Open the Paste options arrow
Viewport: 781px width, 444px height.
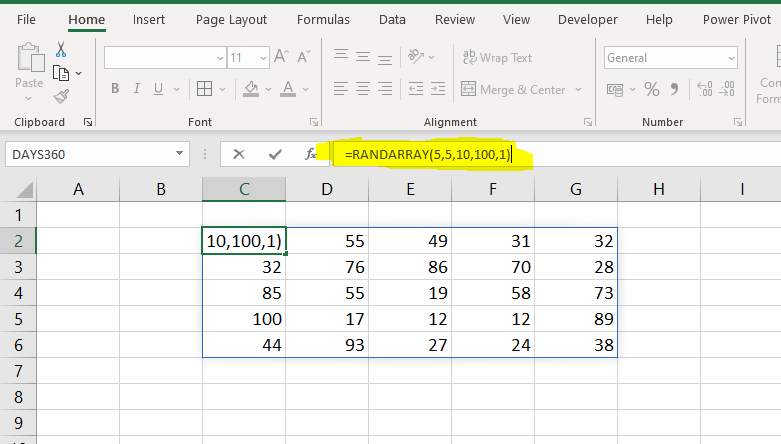(28, 98)
